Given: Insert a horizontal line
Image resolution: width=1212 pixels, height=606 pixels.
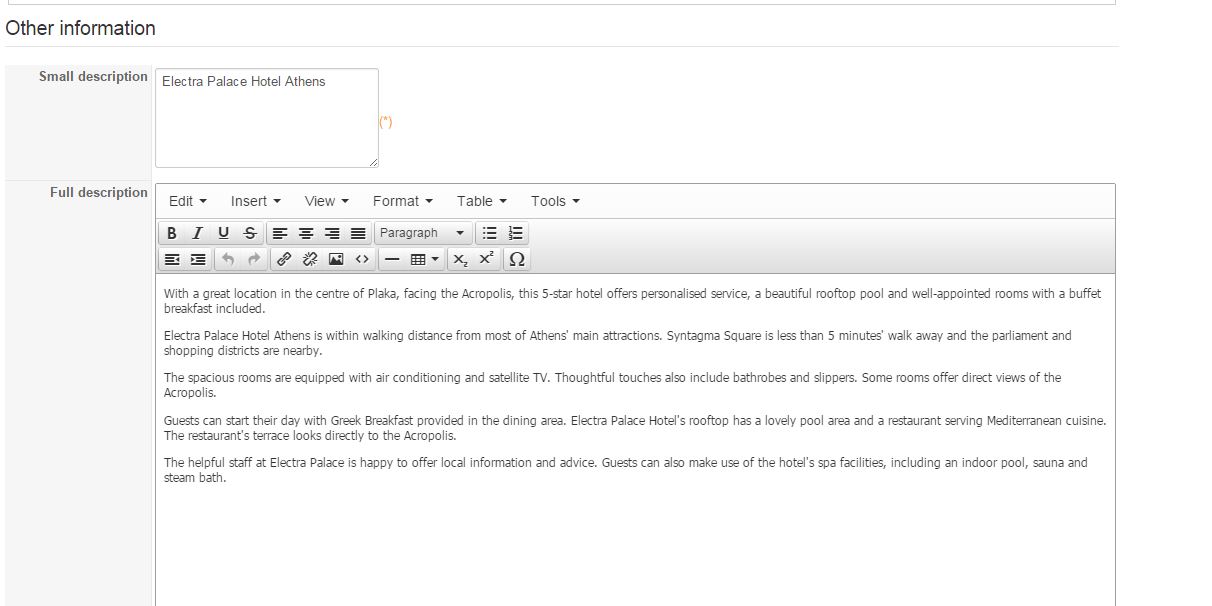Looking at the screenshot, I should tap(392, 259).
